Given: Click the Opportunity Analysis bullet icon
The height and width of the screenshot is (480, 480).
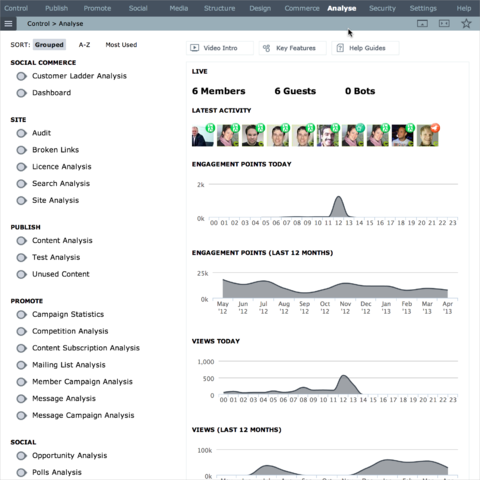Looking at the screenshot, I should [x=22, y=456].
